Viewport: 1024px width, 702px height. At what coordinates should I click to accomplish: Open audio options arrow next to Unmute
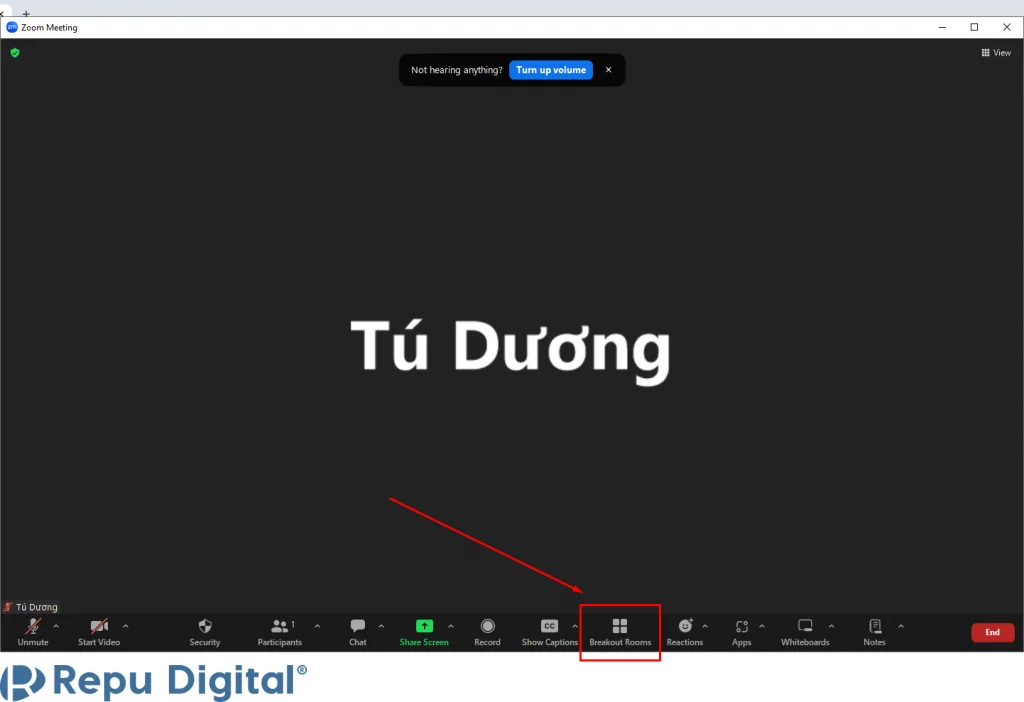click(x=56, y=626)
